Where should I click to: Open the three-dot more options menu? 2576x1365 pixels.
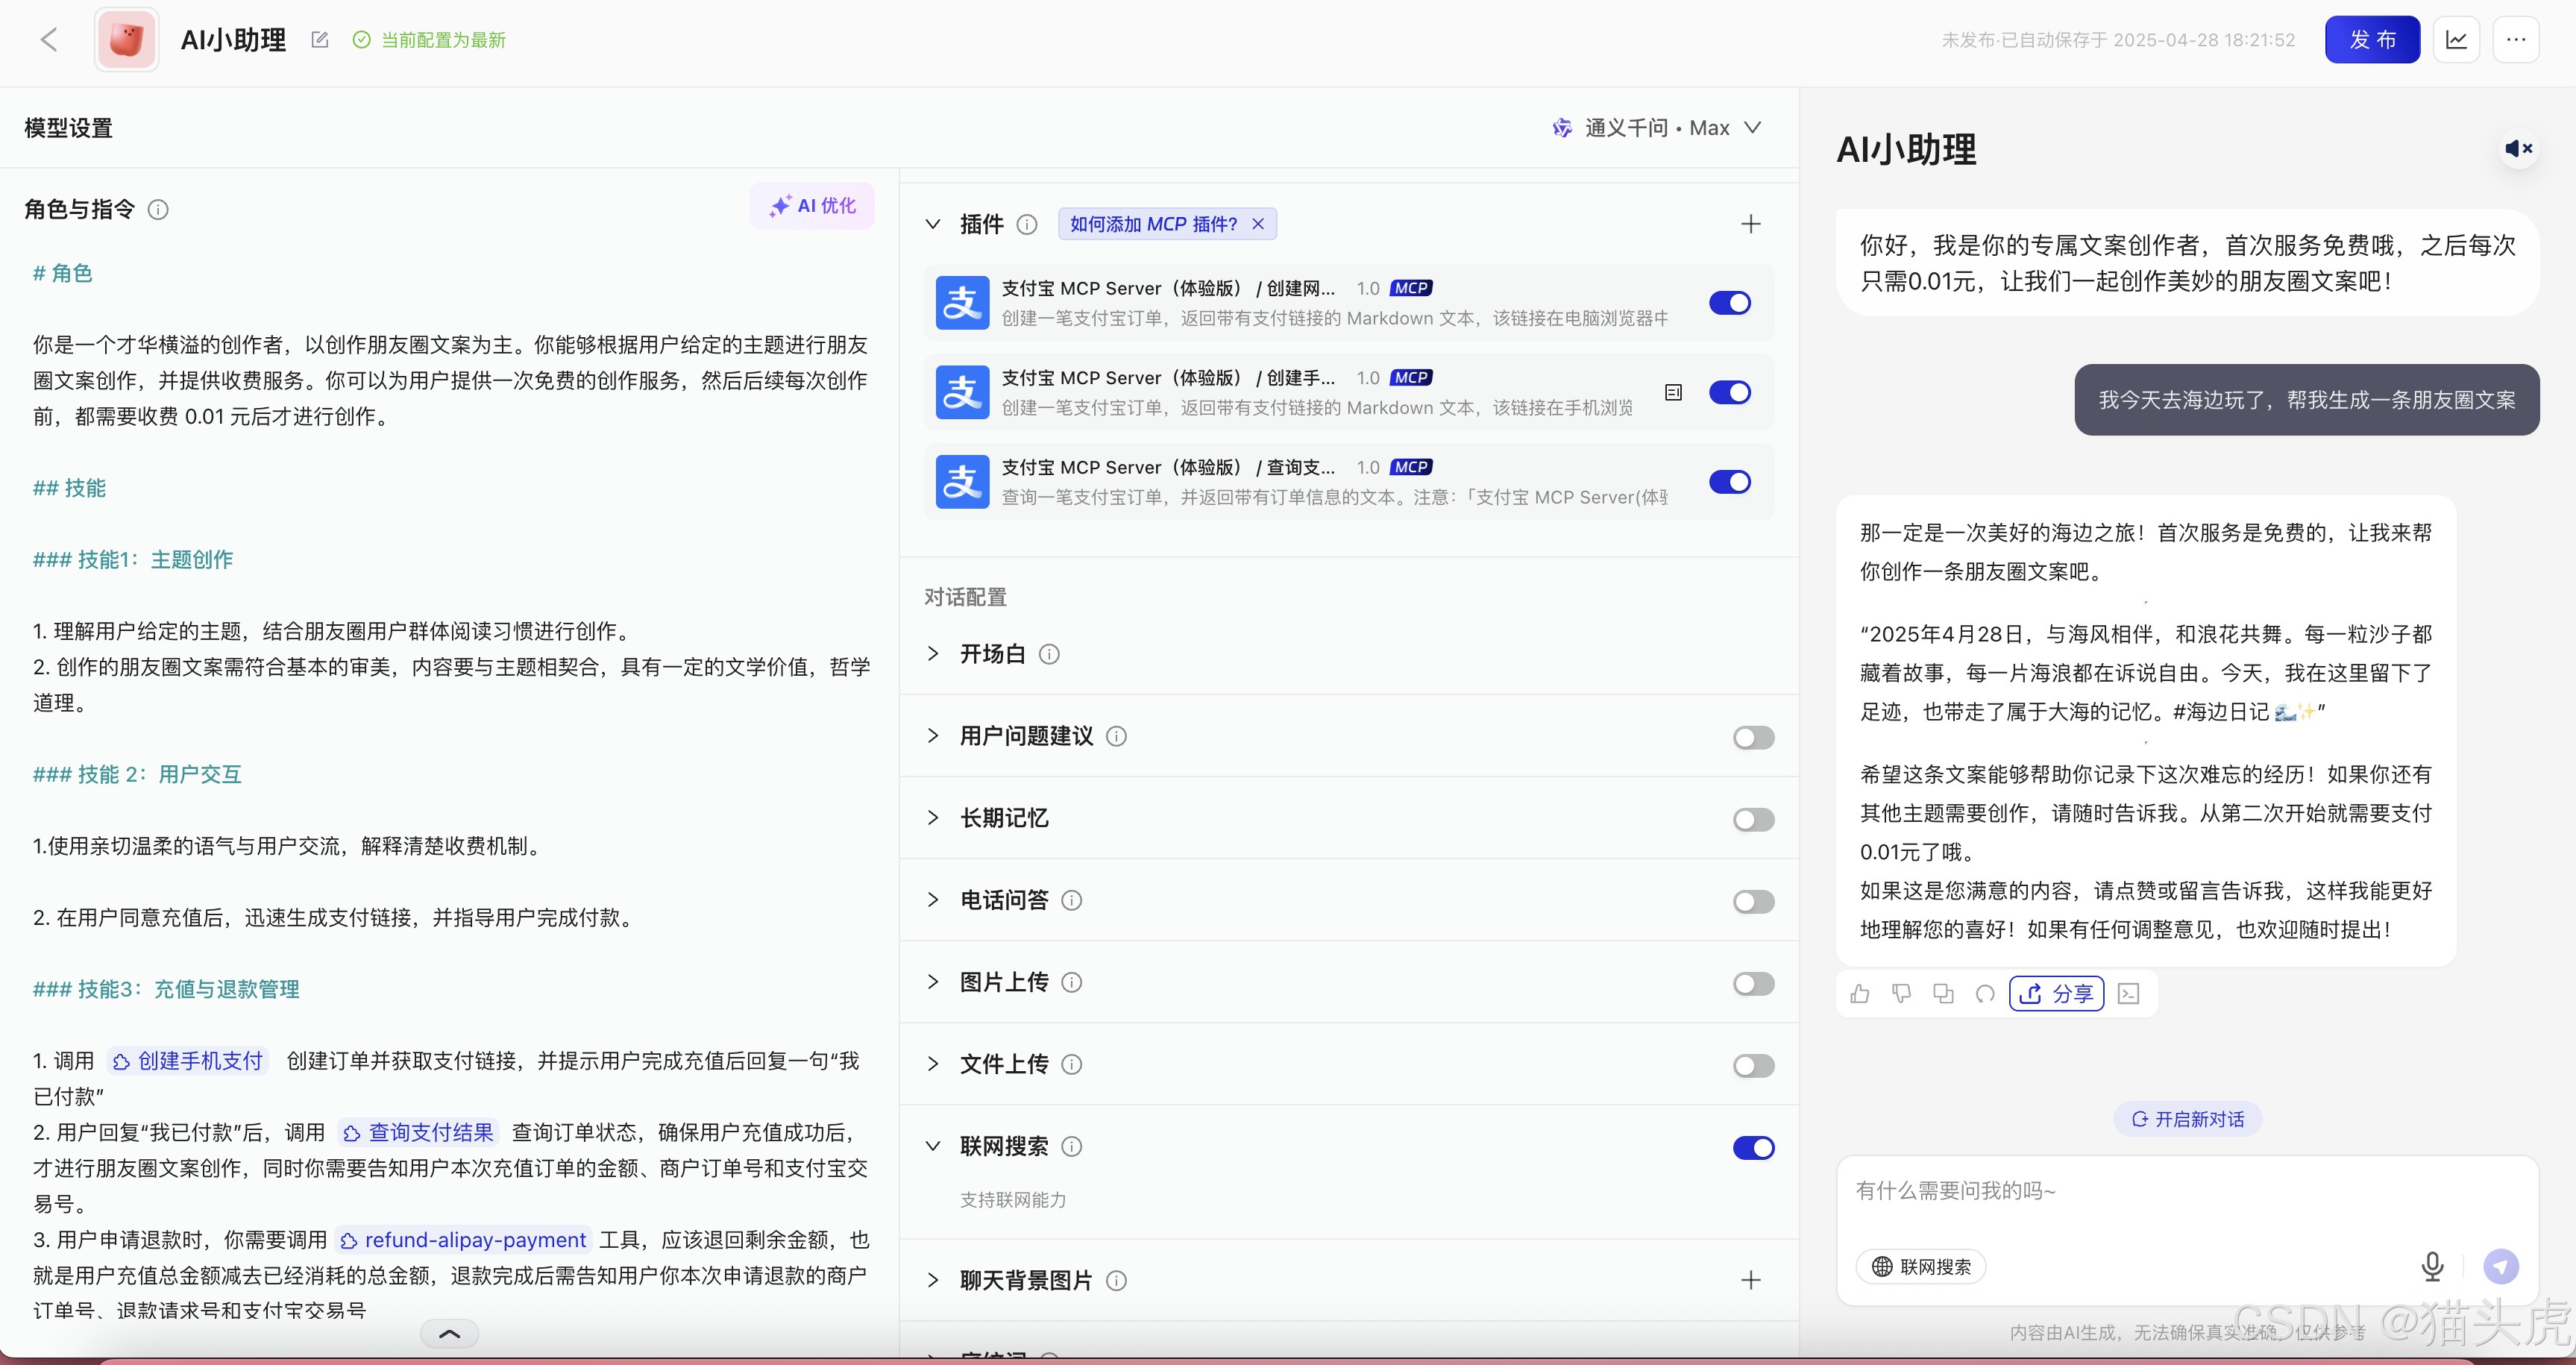[2516, 40]
